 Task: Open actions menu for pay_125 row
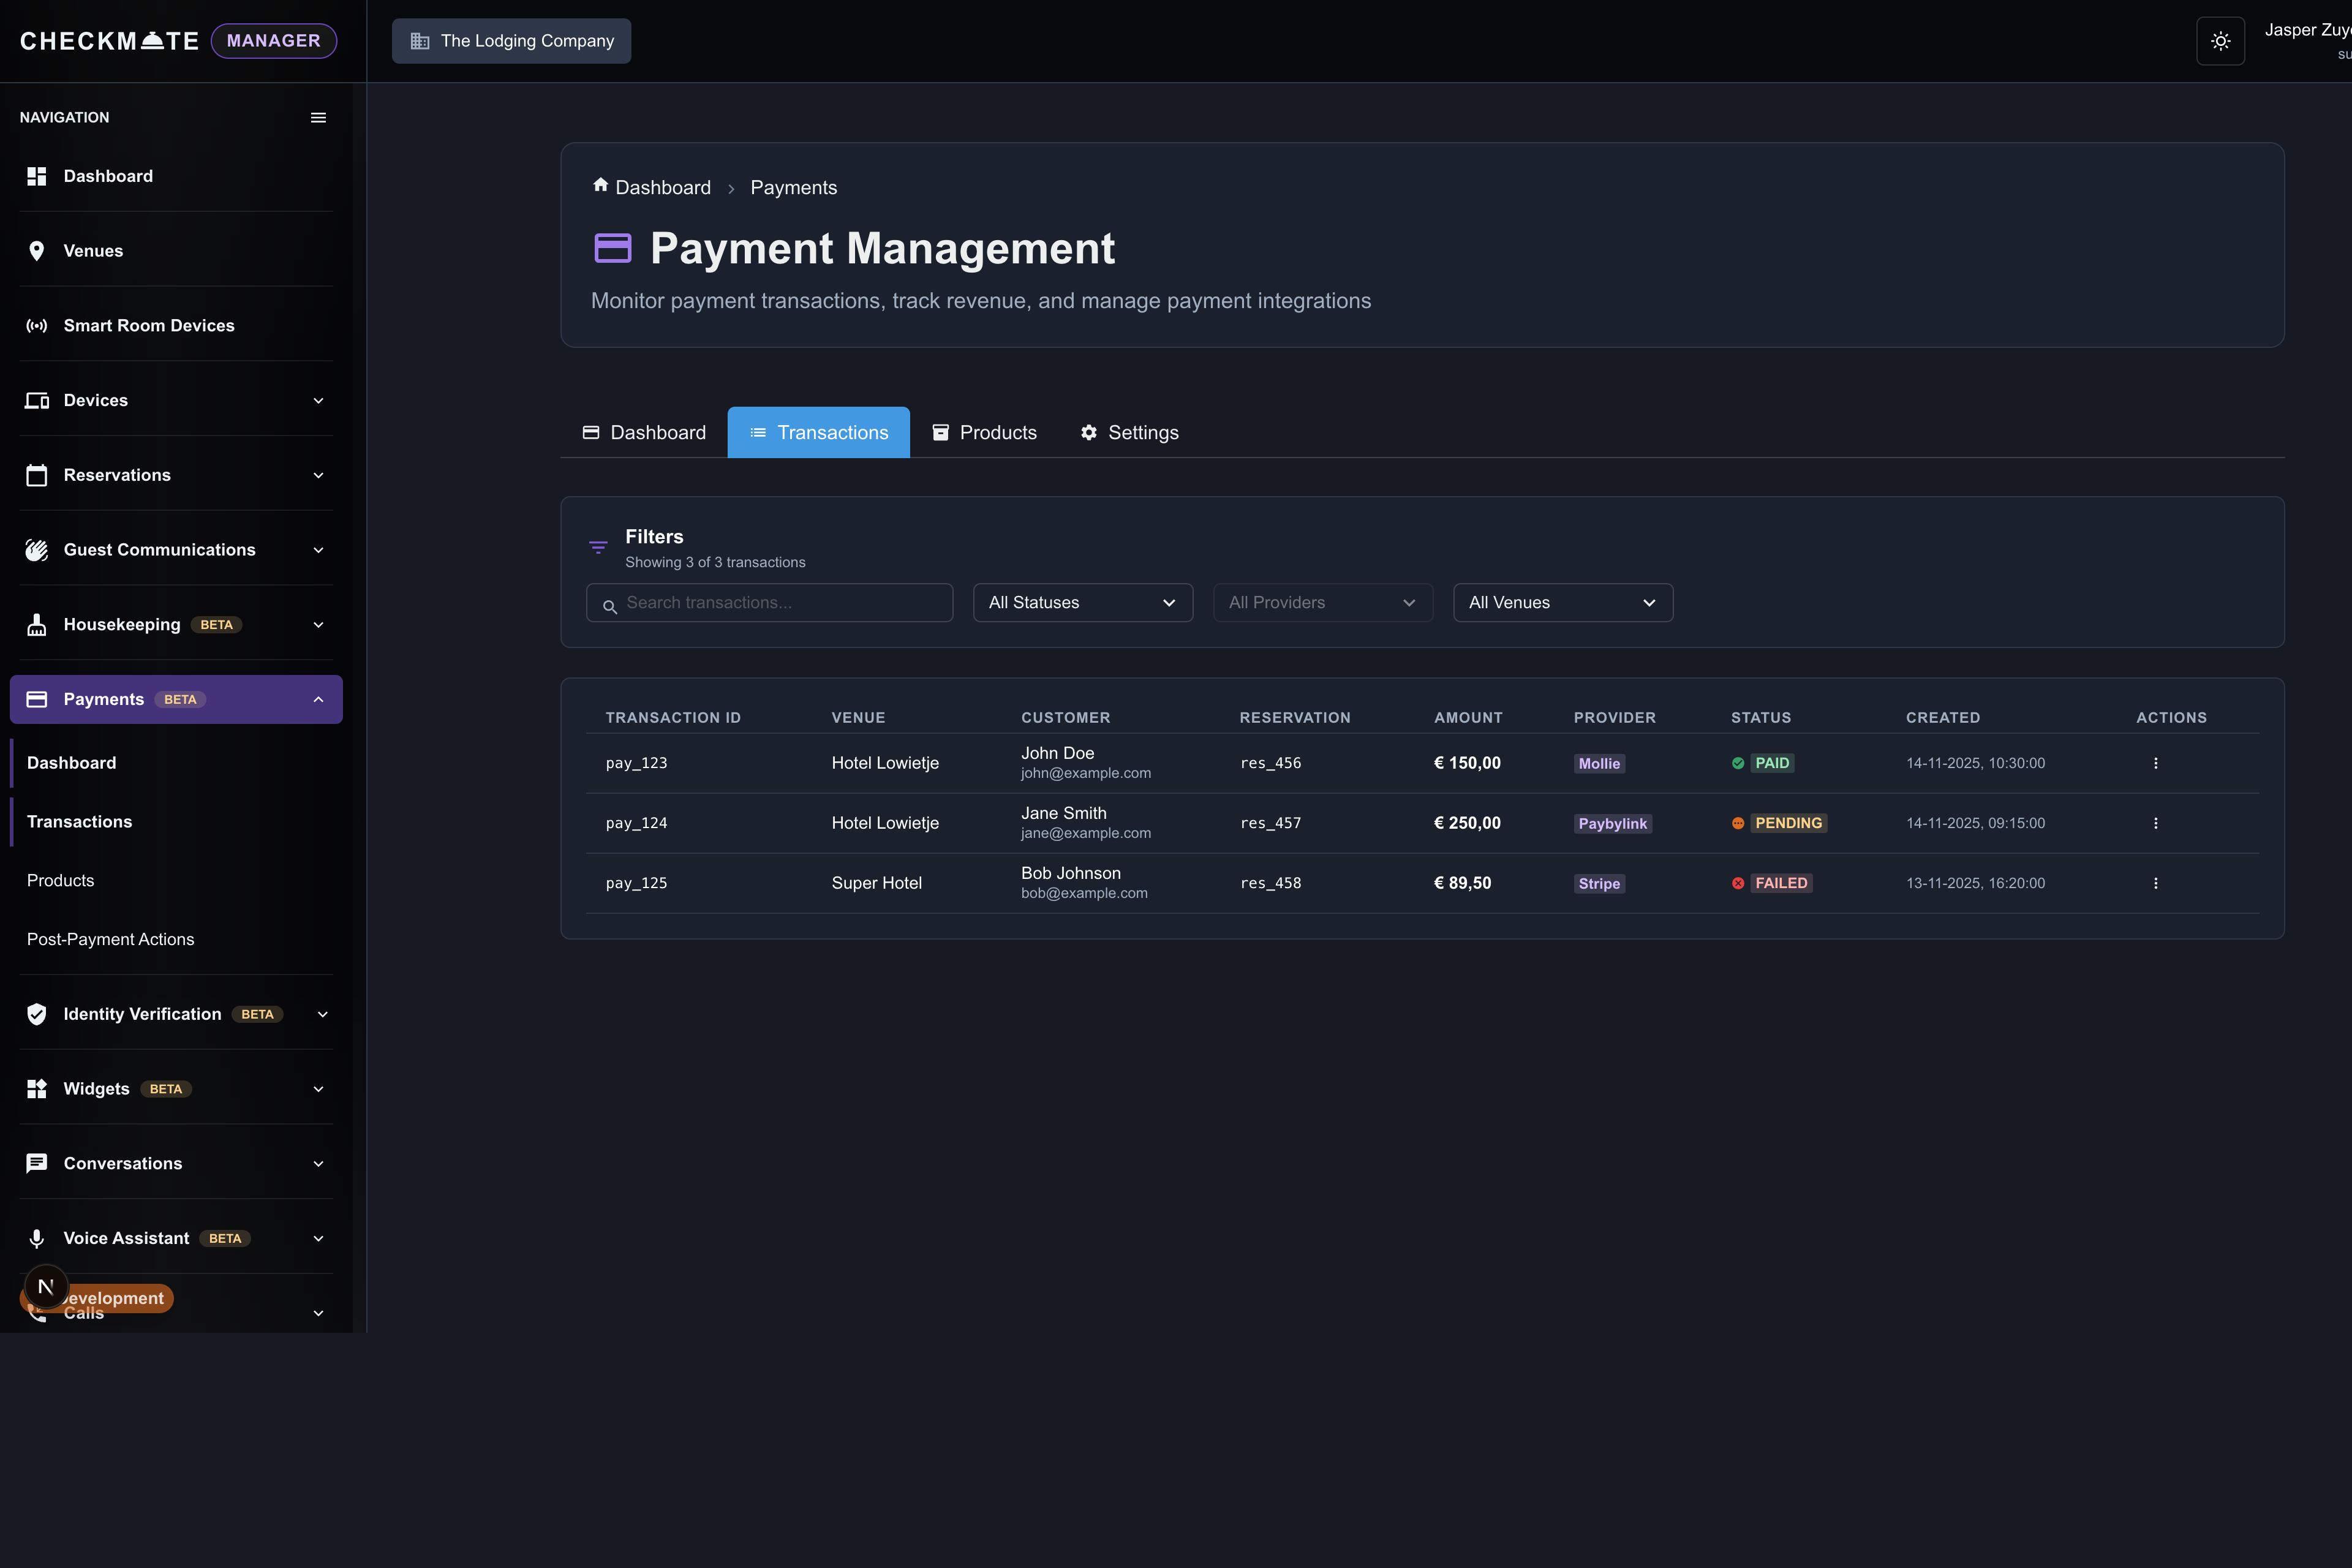2155,883
